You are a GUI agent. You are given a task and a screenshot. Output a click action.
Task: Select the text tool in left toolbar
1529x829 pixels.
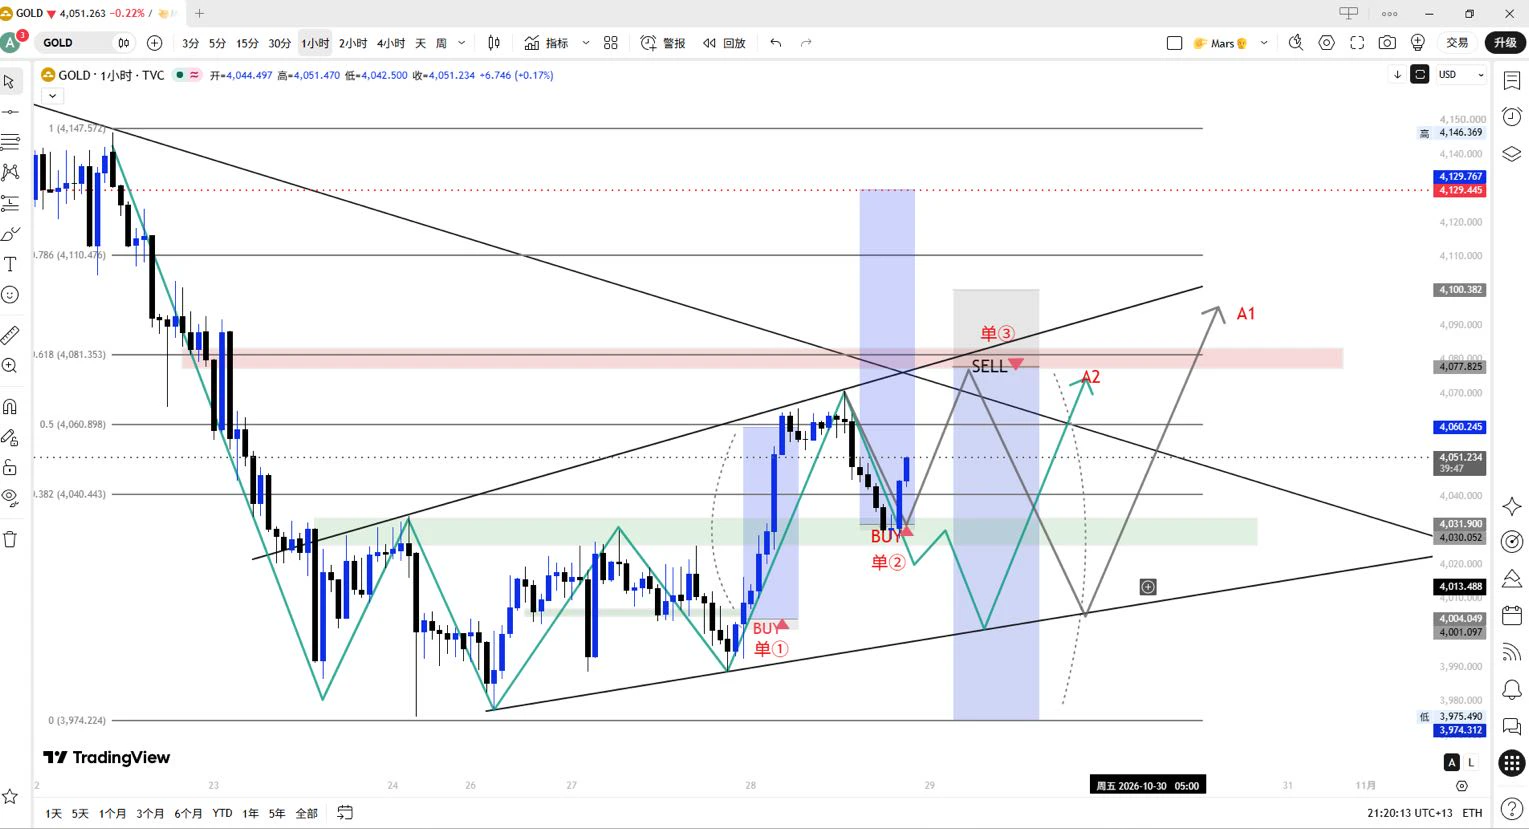coord(10,264)
